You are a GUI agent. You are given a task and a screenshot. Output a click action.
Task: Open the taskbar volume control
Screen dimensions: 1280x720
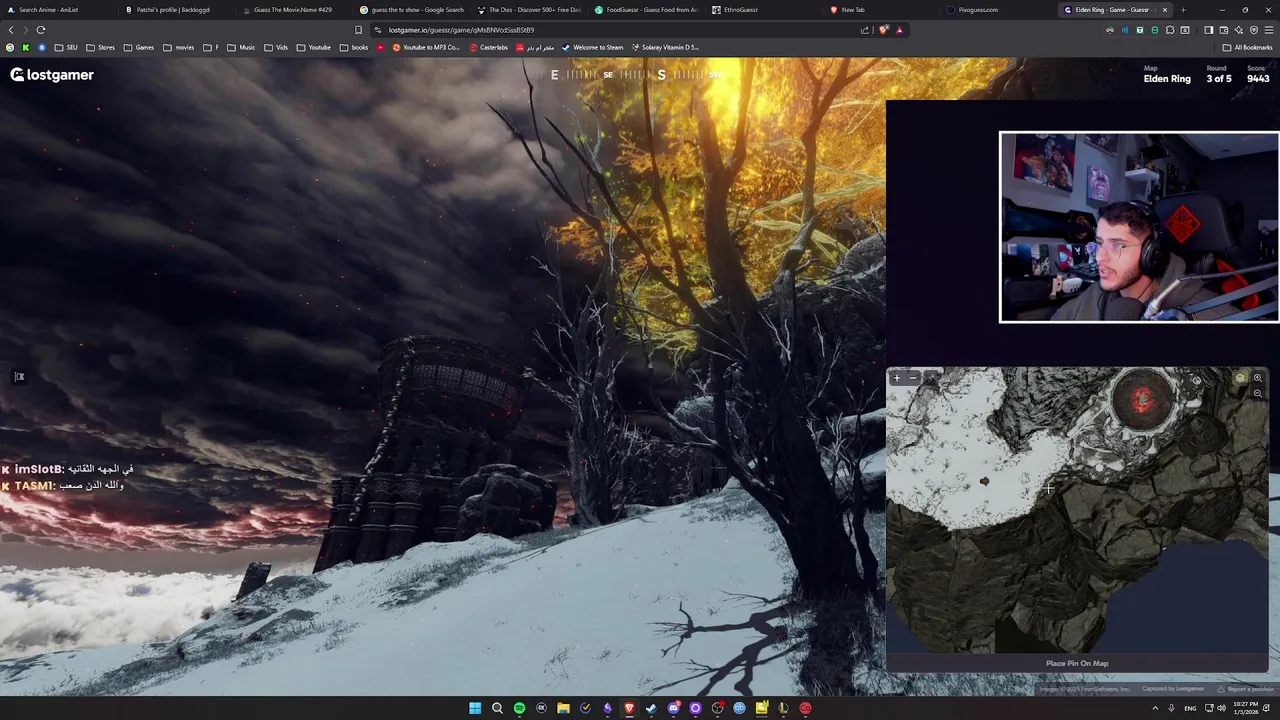point(1221,708)
